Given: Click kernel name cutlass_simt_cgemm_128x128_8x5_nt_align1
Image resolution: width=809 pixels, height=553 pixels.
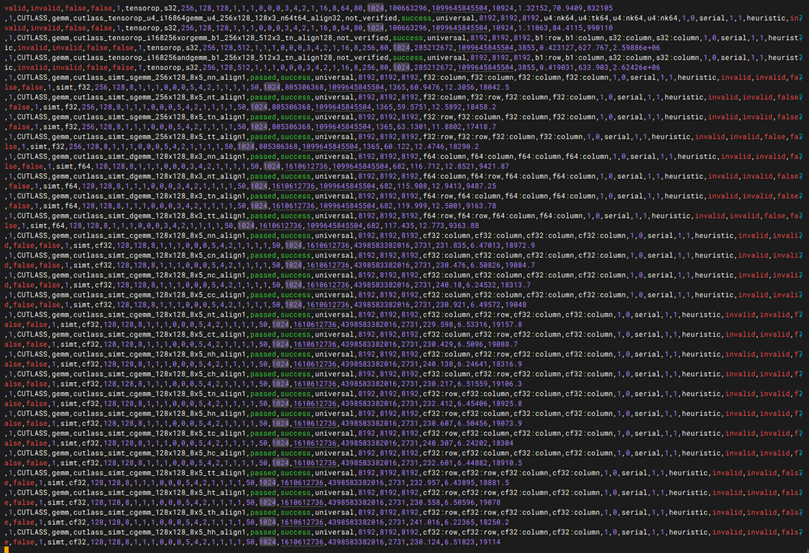Looking at the screenshot, I should pos(161,315).
